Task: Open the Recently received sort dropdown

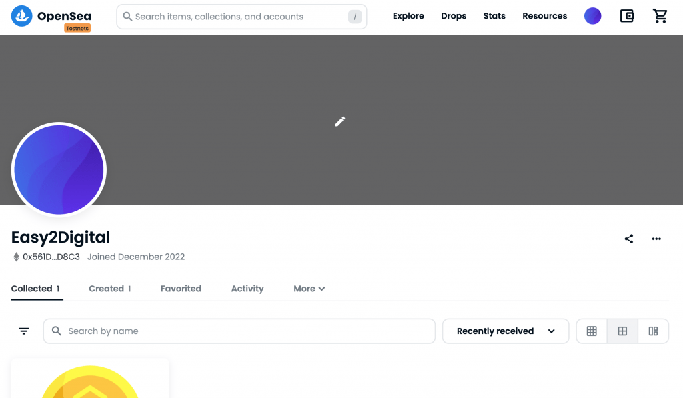Action: pos(506,331)
